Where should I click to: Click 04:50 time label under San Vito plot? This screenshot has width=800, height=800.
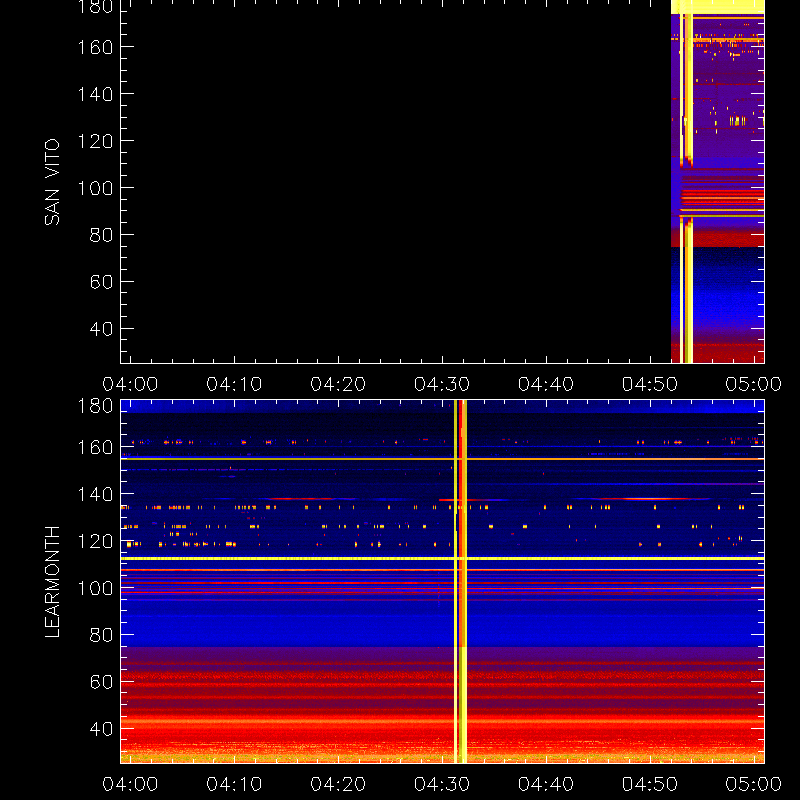click(x=650, y=384)
